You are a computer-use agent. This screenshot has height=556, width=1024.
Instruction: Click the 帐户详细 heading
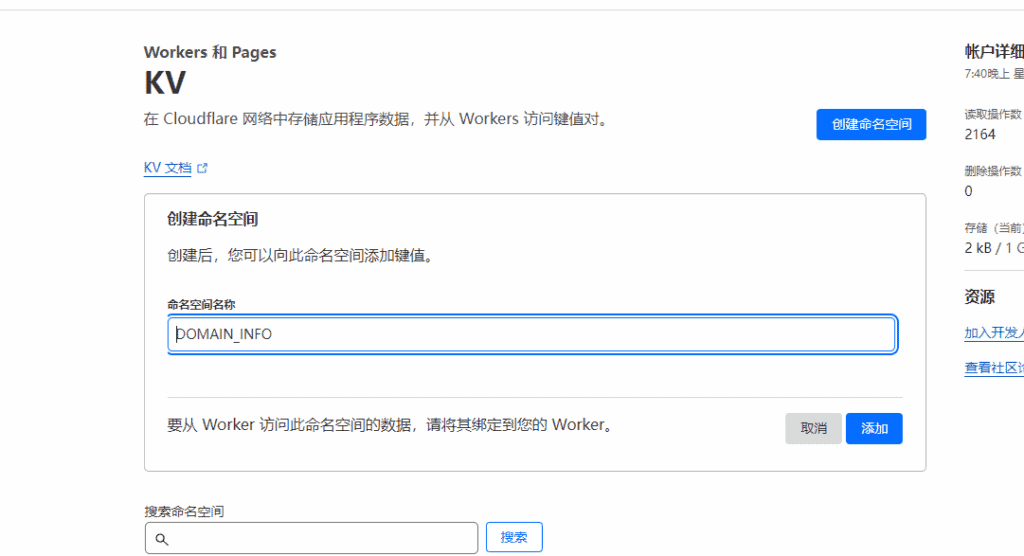994,52
